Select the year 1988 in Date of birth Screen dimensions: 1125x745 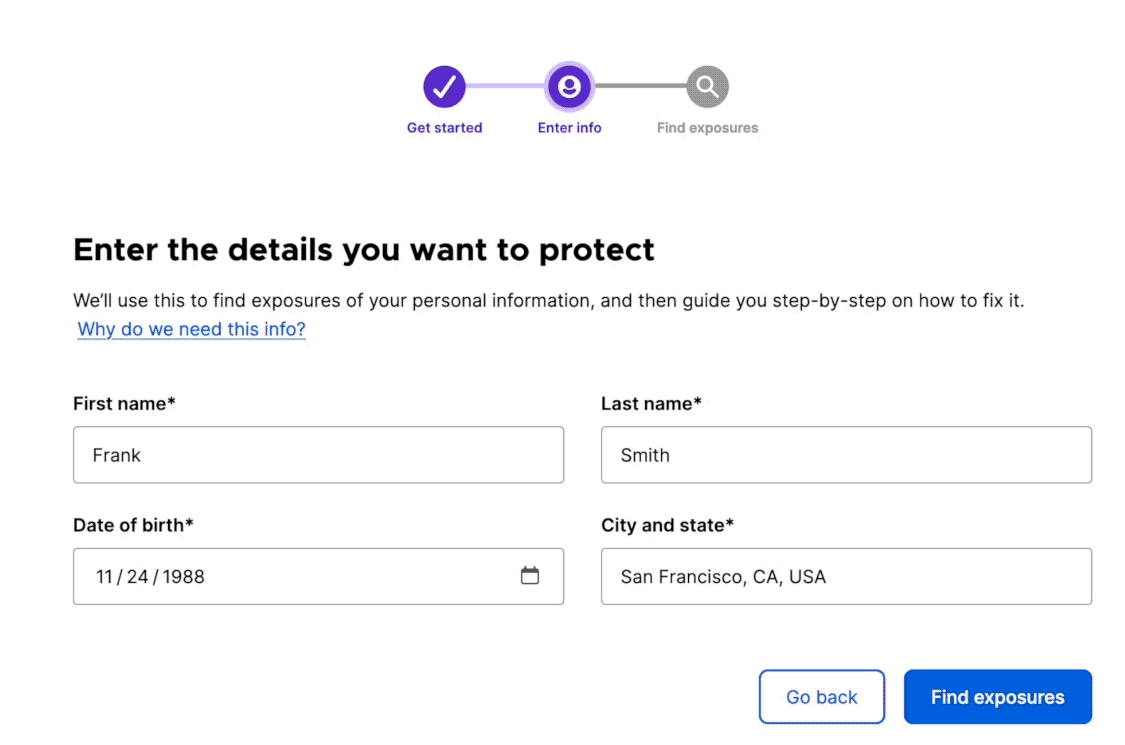coord(183,577)
